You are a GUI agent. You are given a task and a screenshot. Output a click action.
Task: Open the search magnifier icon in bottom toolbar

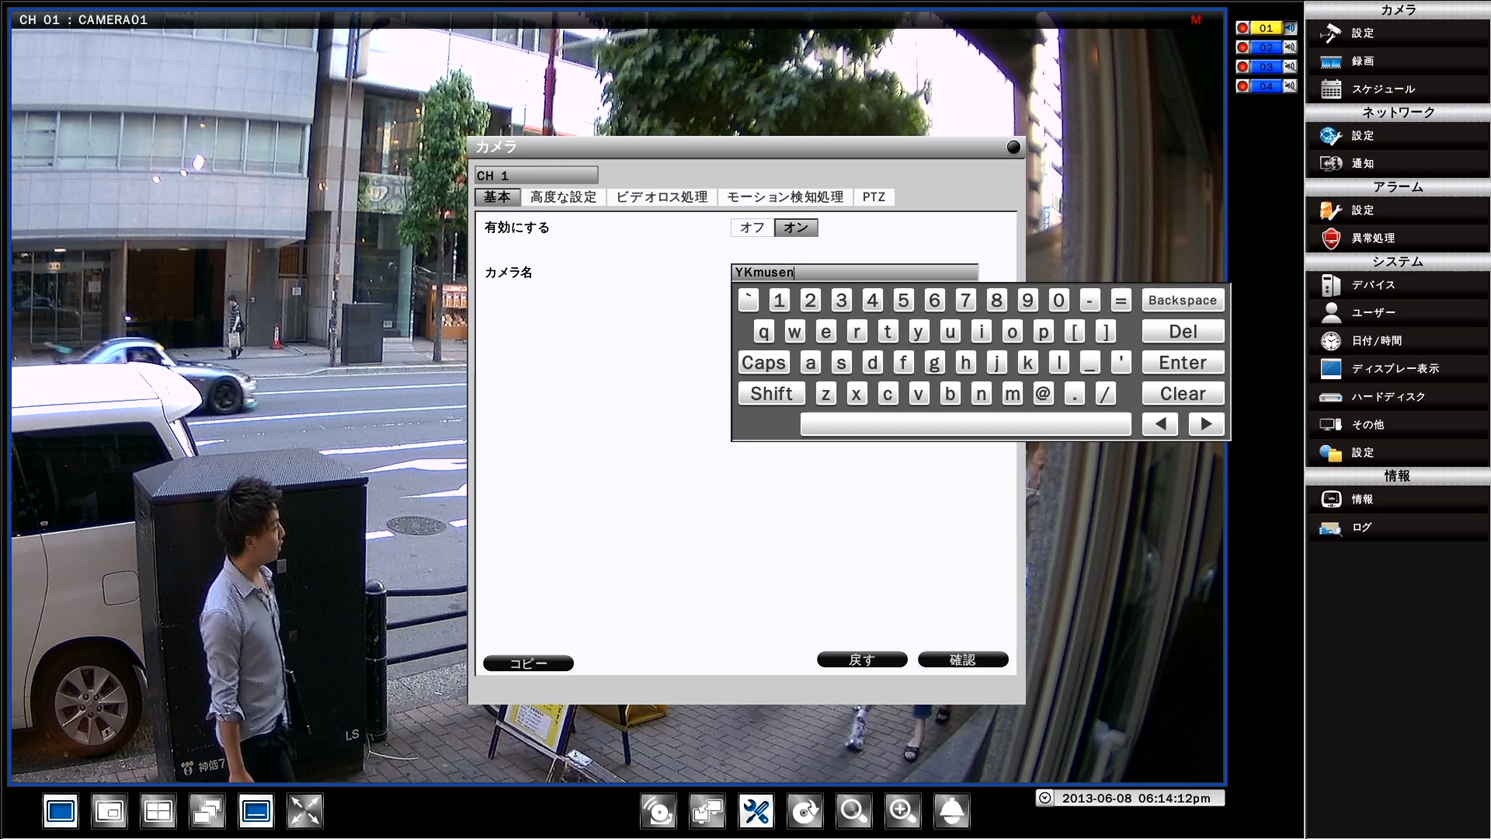tap(853, 811)
